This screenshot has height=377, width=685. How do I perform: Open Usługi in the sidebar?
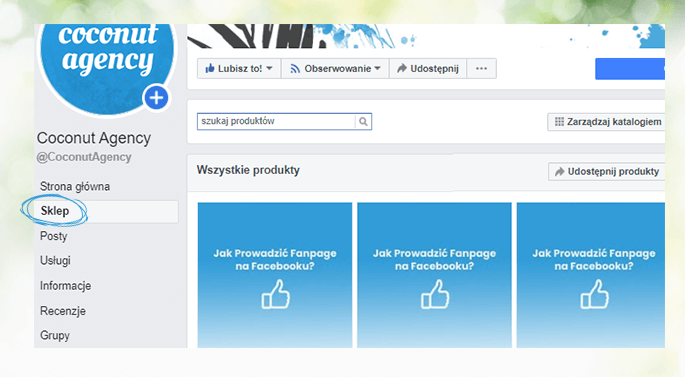click(55, 261)
